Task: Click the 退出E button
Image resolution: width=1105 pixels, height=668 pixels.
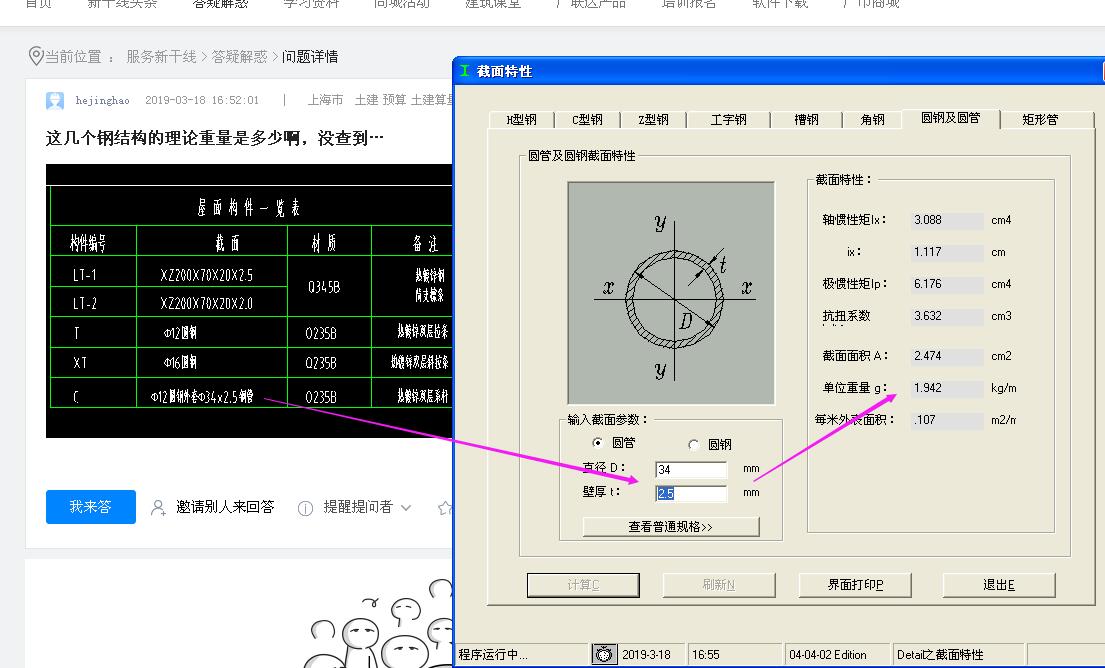Action: [999, 585]
